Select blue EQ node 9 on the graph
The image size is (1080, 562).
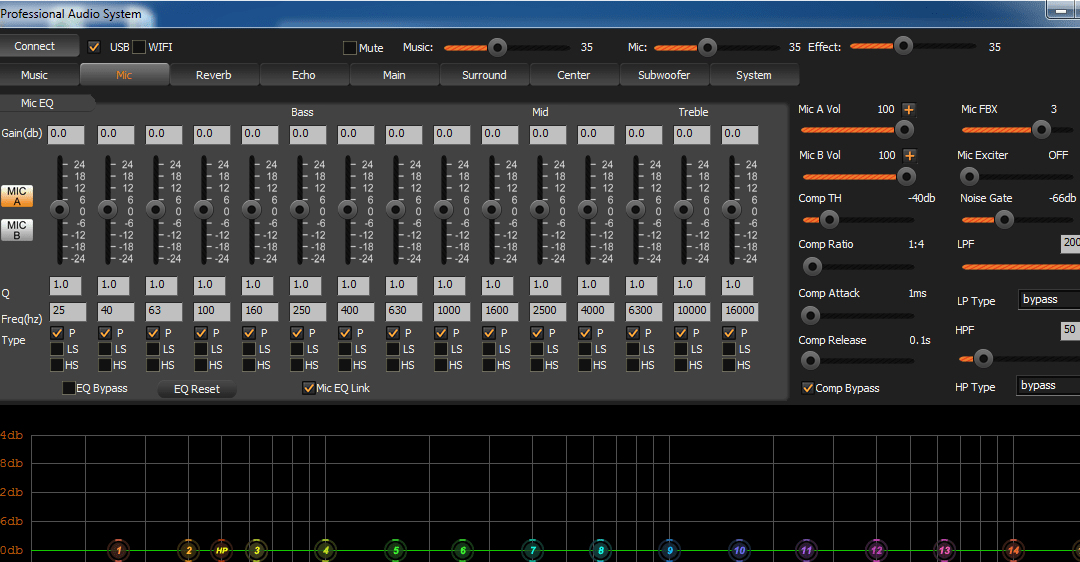pyautogui.click(x=669, y=550)
